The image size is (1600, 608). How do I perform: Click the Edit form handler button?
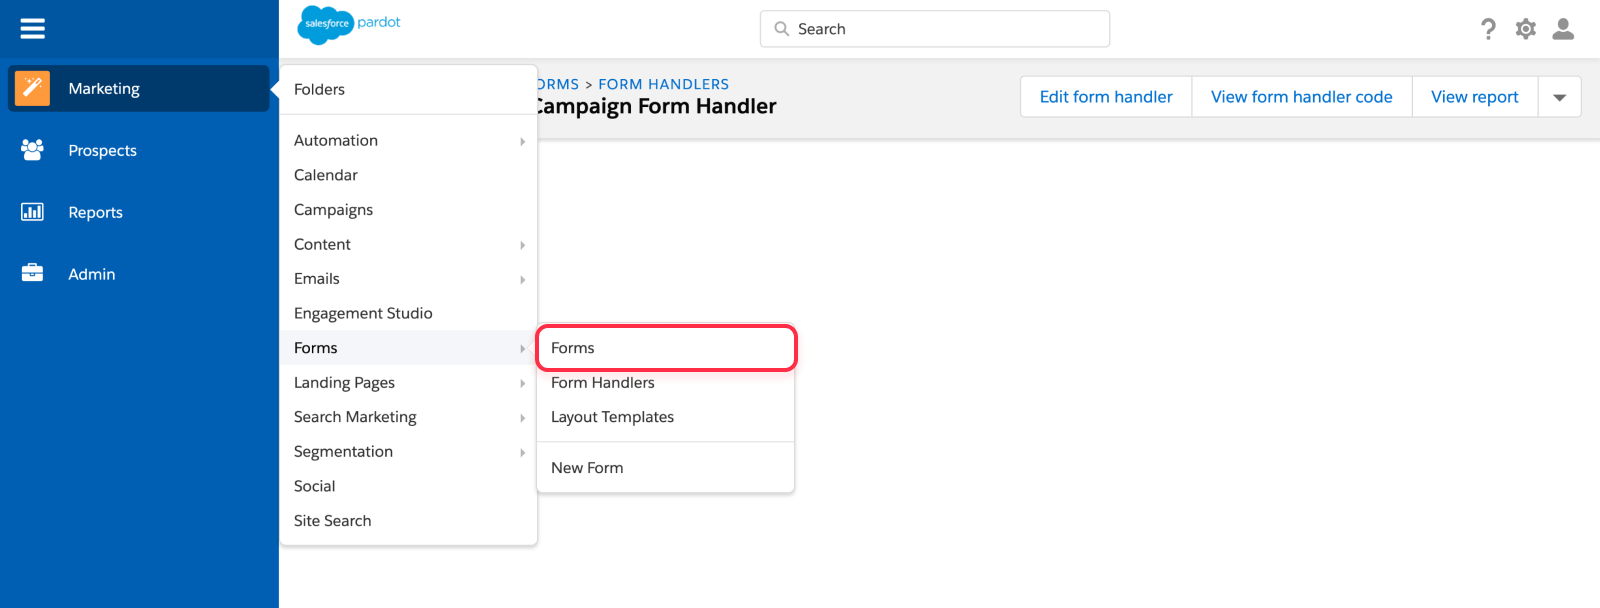1105,96
